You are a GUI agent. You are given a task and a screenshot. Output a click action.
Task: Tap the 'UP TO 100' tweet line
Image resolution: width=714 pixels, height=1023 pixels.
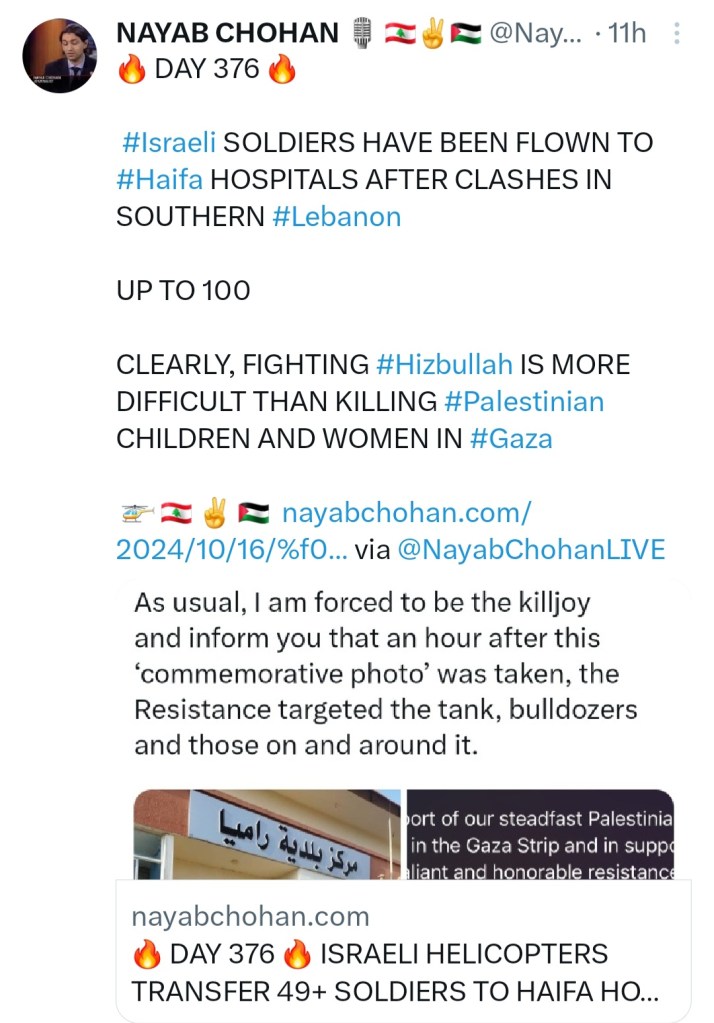(x=183, y=291)
